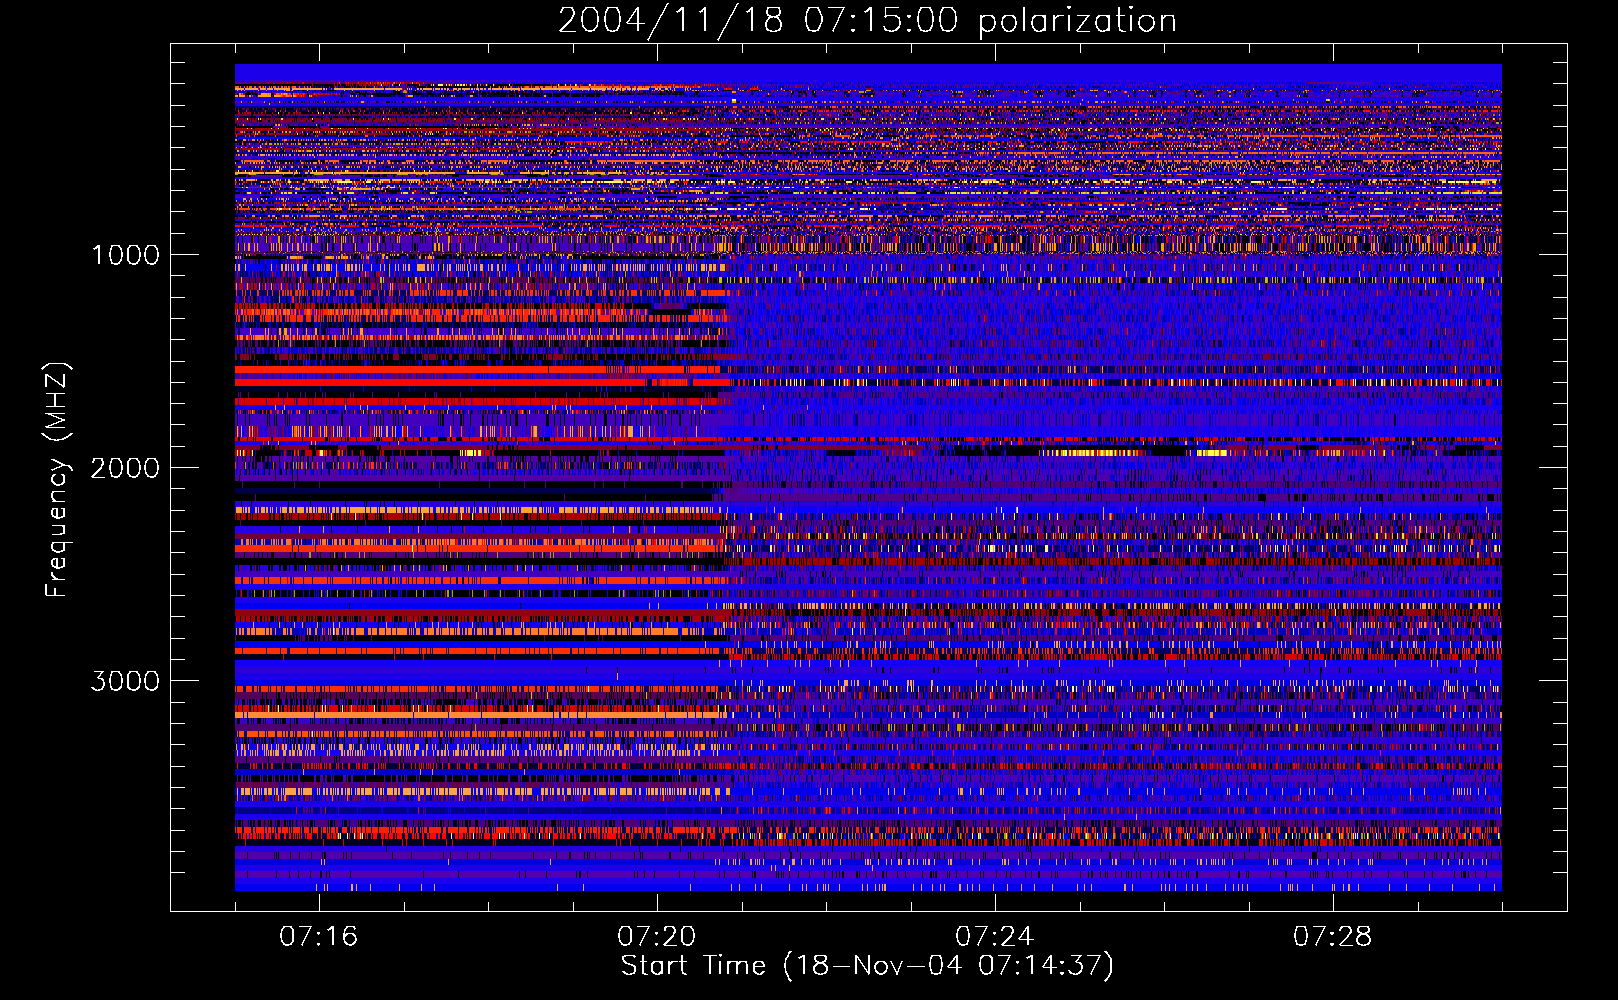Click the 07:24 time axis label
Screen dimensions: 1618x1000
point(994,937)
